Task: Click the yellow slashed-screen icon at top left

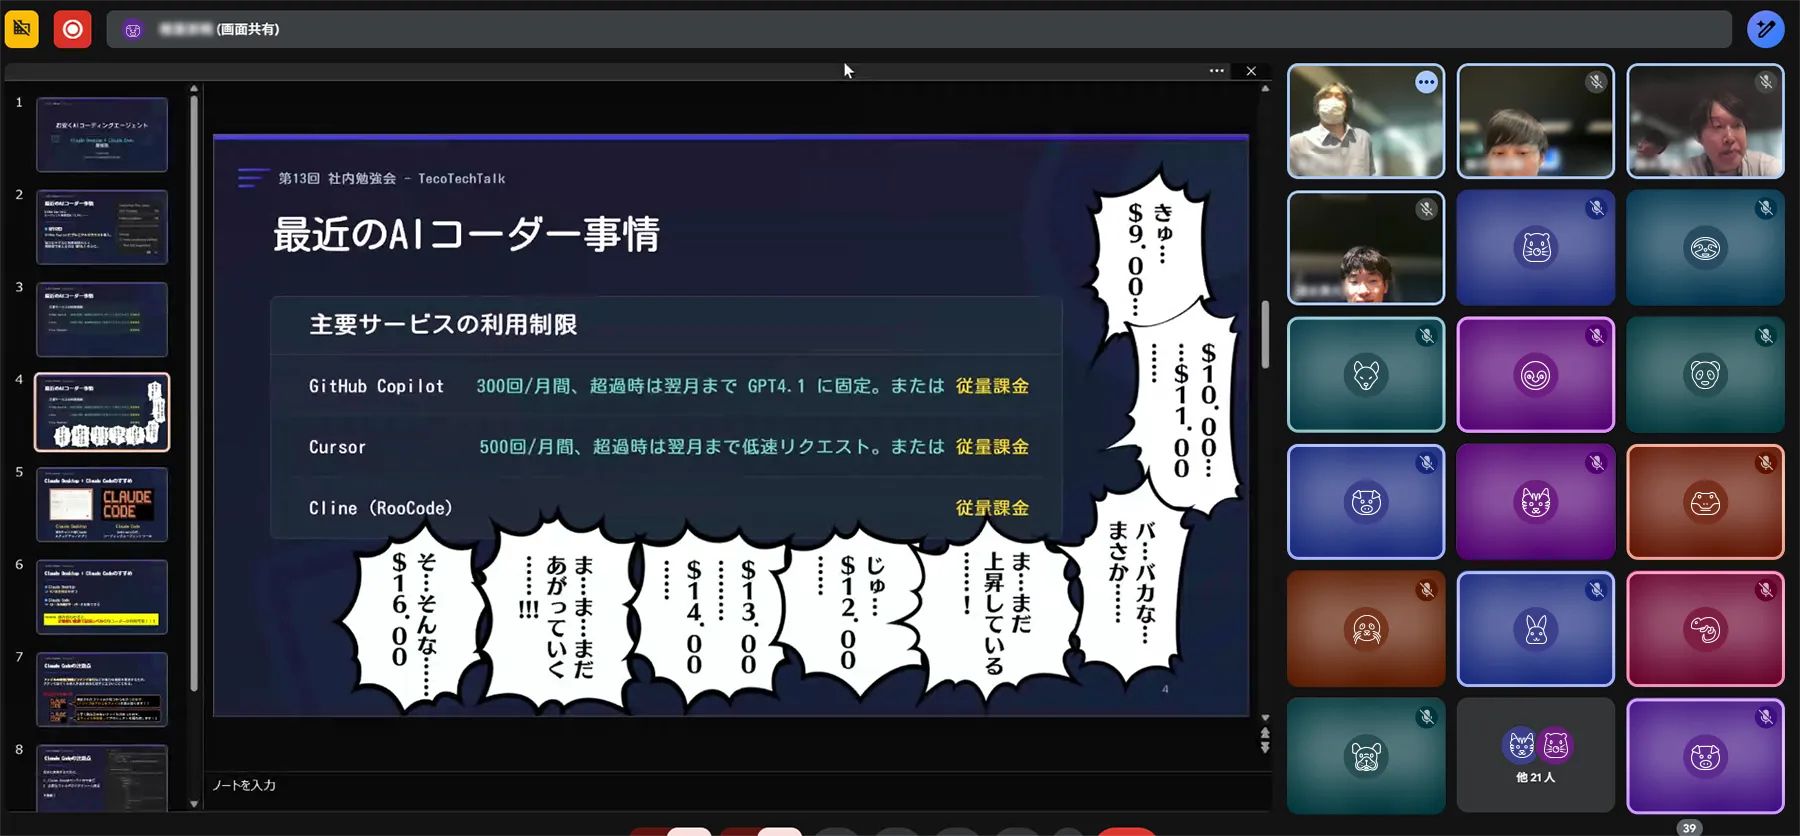Action: [x=22, y=29]
